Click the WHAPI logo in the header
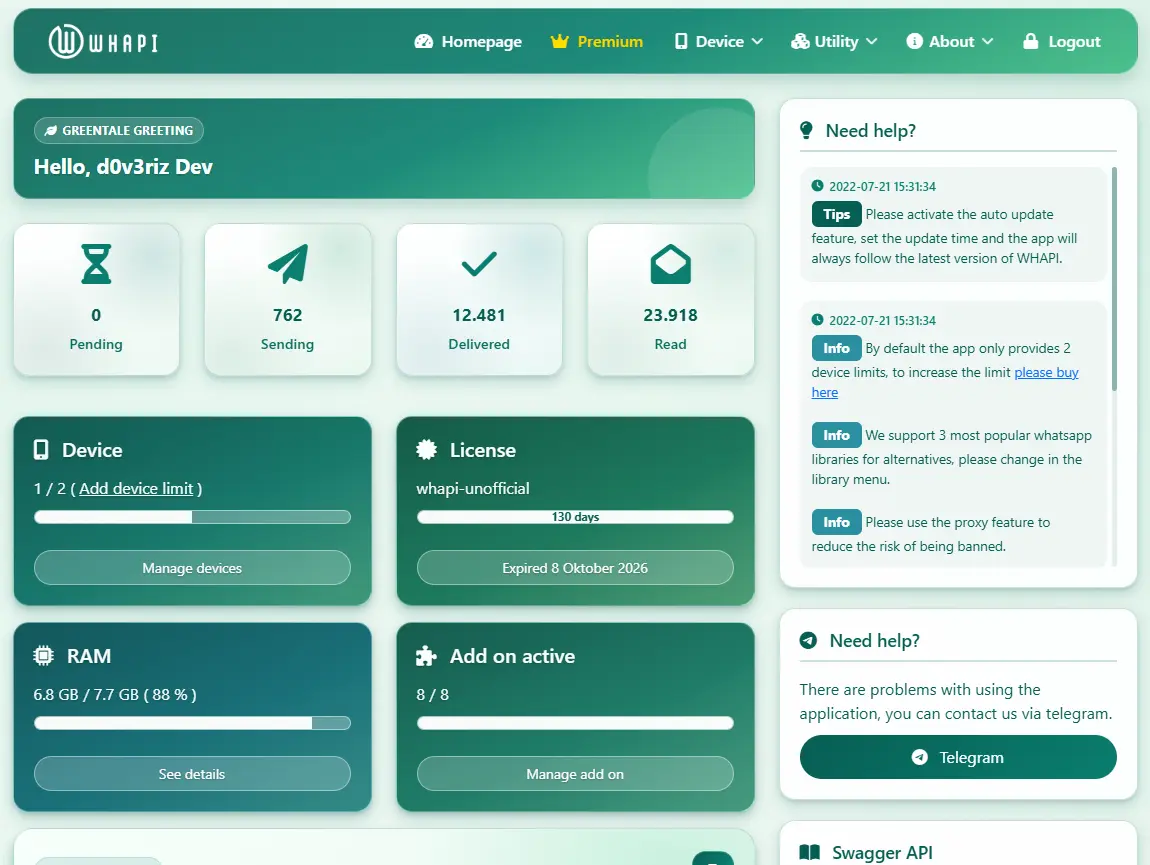The width and height of the screenshot is (1150, 865). point(103,42)
